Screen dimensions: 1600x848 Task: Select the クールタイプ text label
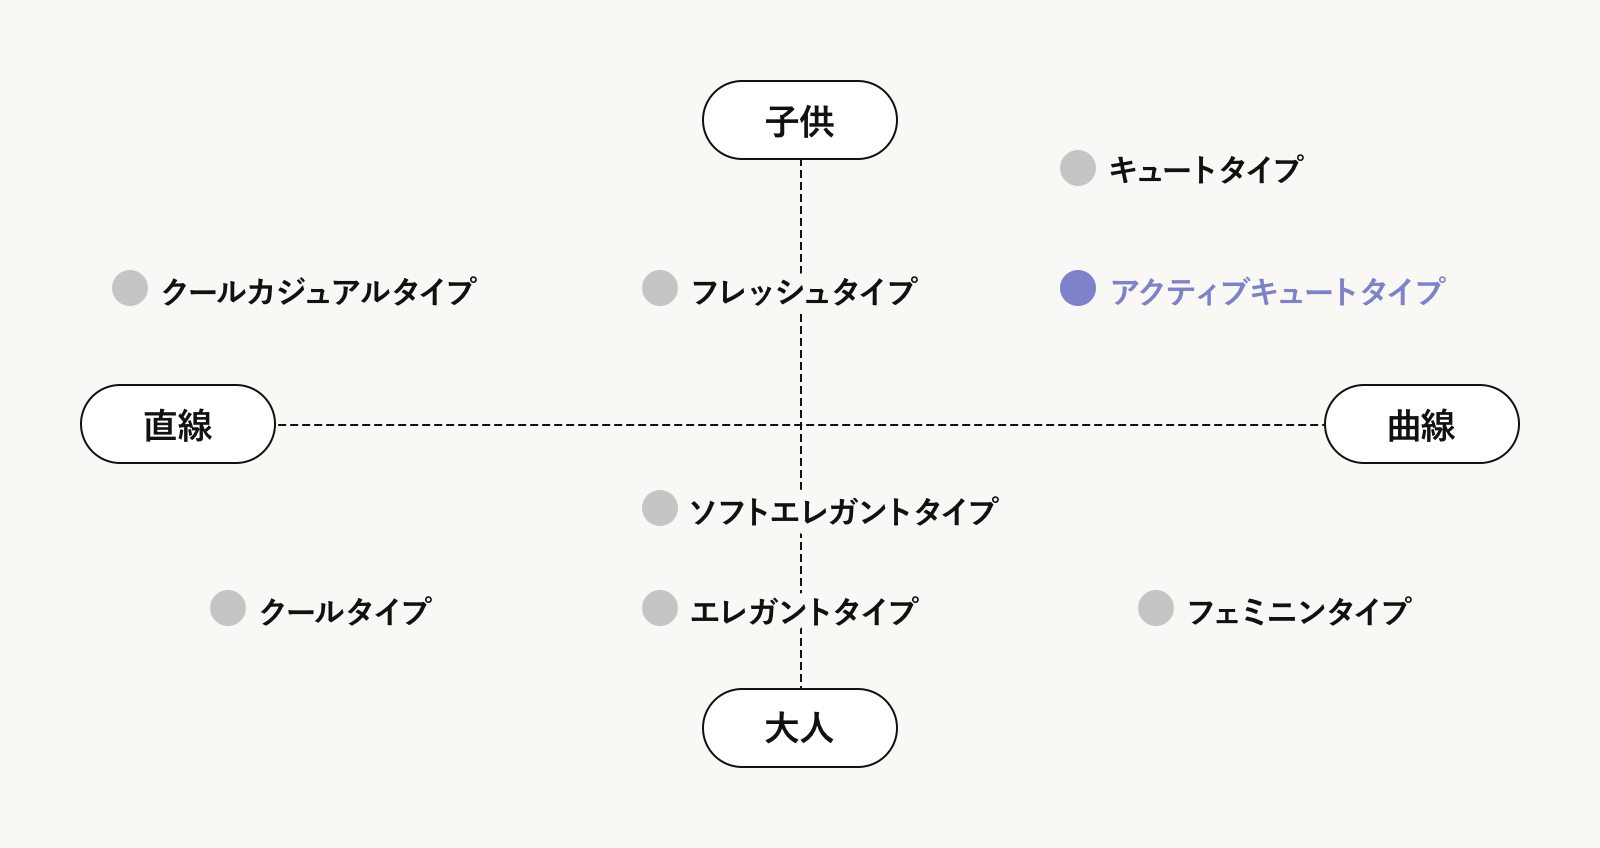tap(345, 611)
